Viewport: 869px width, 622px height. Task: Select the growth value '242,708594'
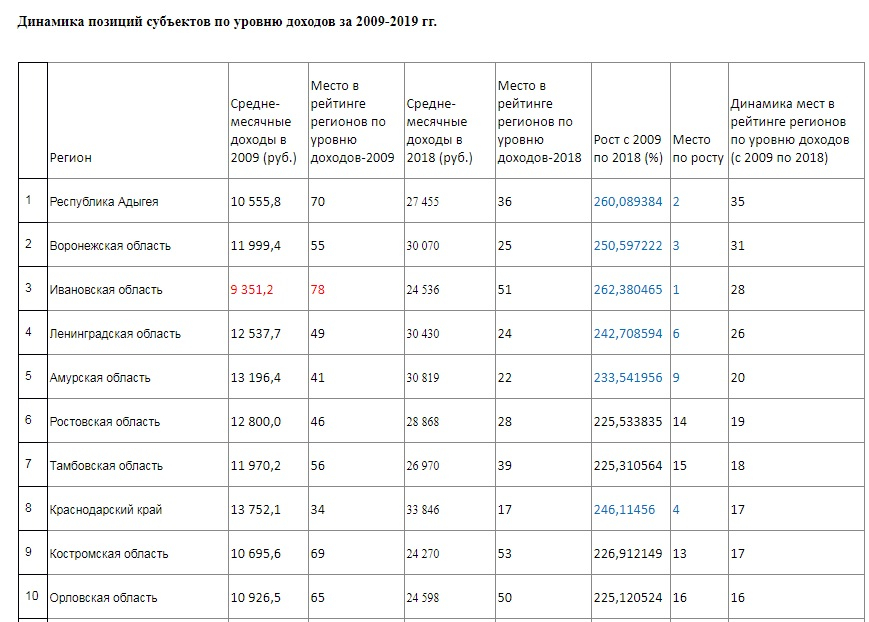pyautogui.click(x=628, y=334)
